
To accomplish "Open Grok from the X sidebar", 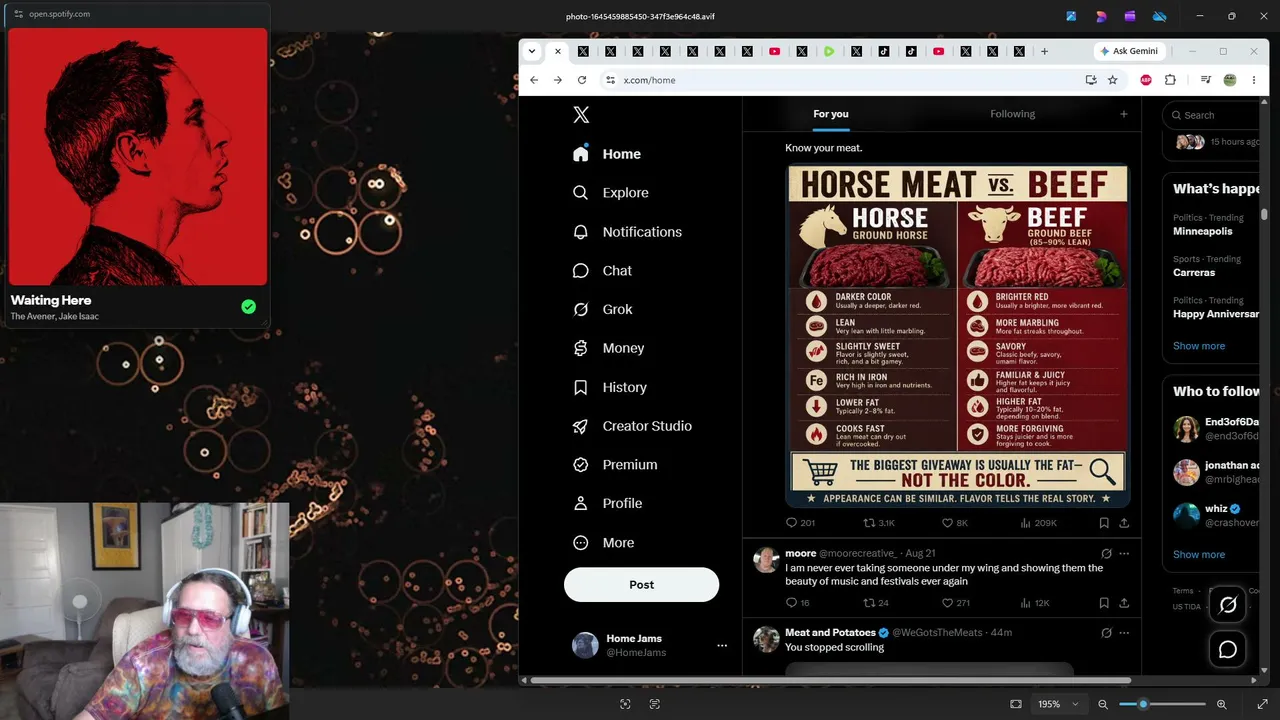I will 602,310.
